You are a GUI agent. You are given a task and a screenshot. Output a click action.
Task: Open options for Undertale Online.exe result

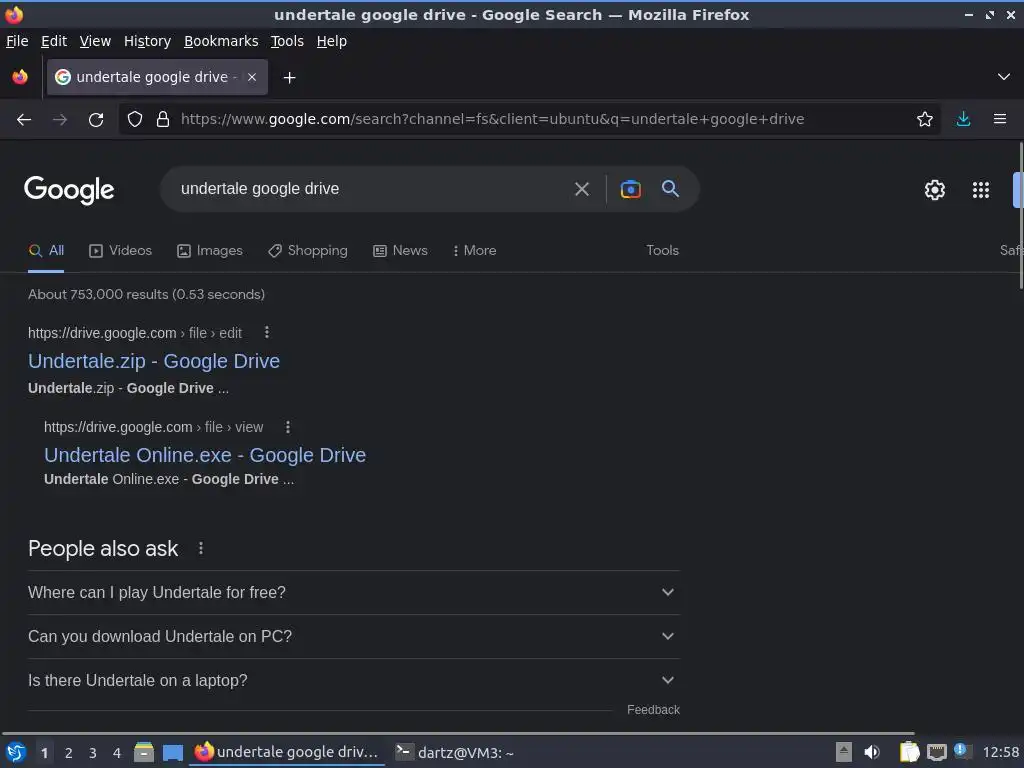[288, 426]
